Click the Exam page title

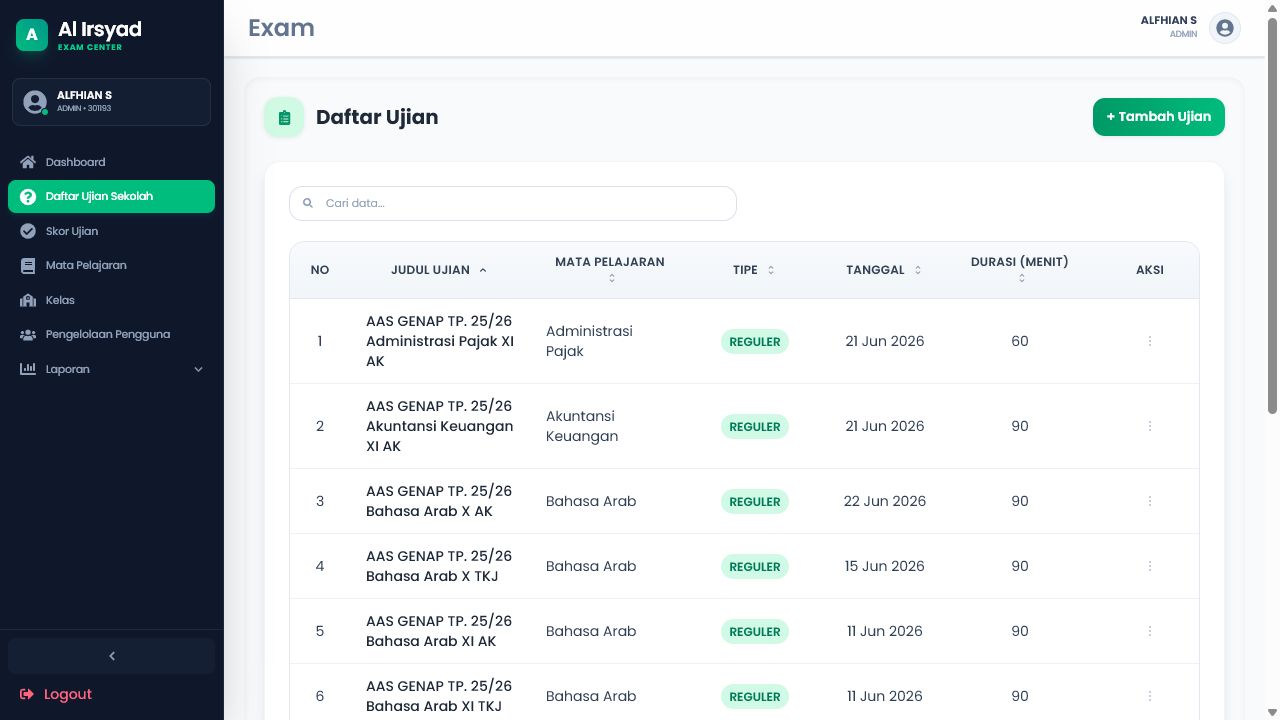(281, 28)
